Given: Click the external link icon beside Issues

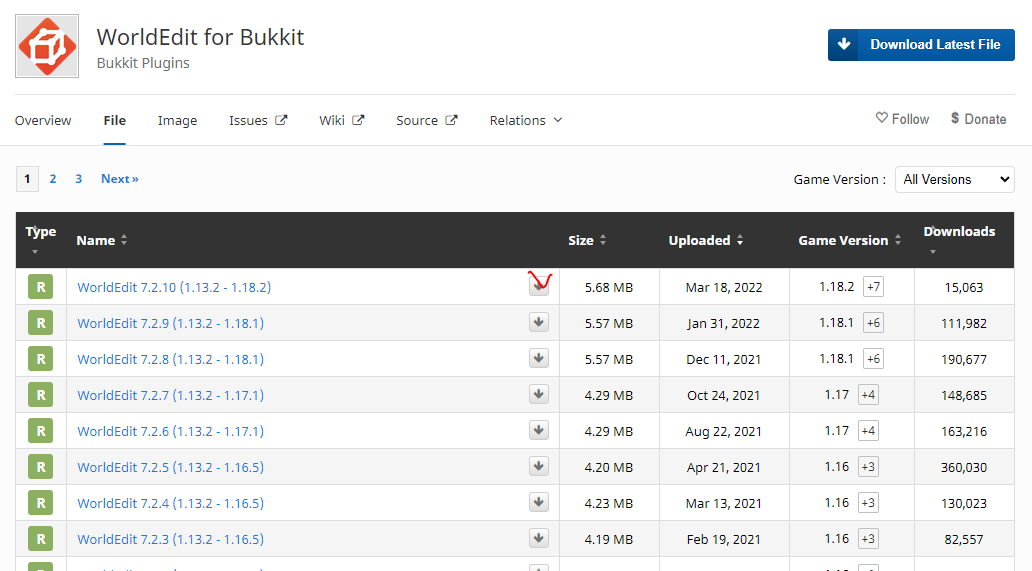Looking at the screenshot, I should (x=281, y=120).
